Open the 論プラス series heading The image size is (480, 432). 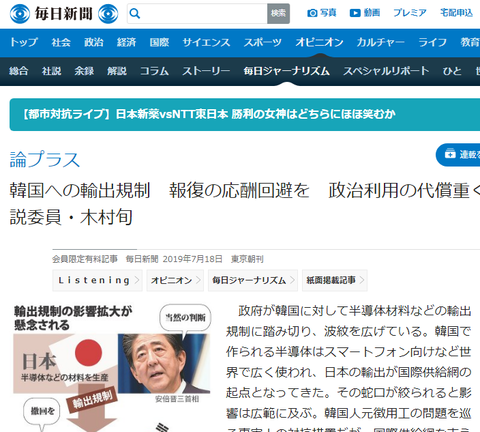point(45,159)
